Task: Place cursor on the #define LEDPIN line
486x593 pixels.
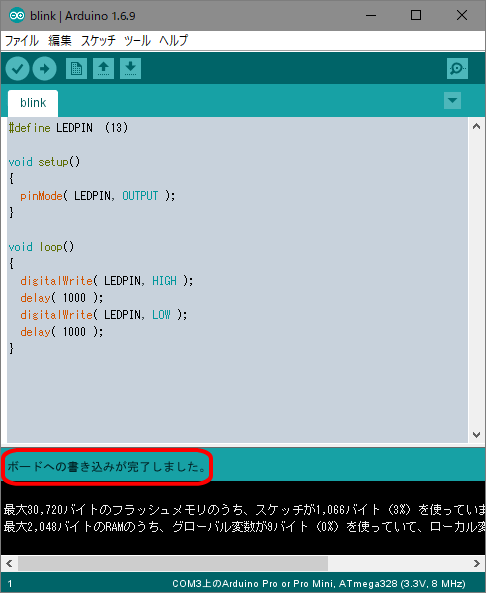Action: pos(68,128)
